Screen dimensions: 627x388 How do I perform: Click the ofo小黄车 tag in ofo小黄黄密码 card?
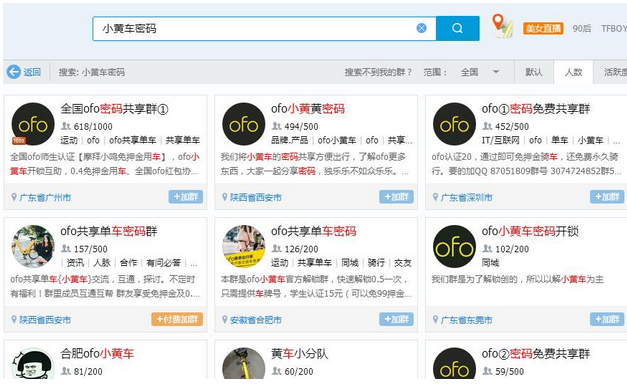tap(337, 140)
